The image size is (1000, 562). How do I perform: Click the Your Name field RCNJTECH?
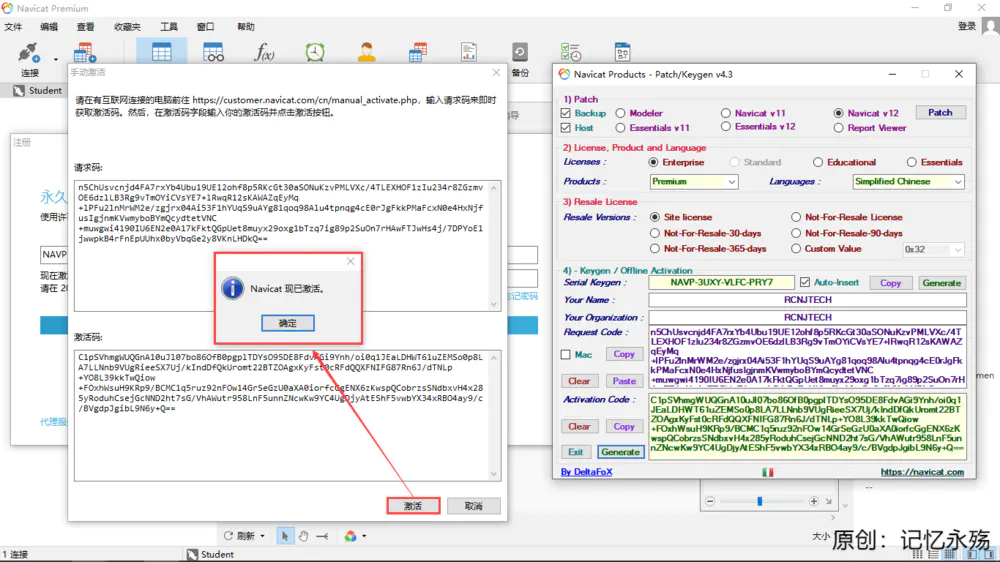[807, 300]
